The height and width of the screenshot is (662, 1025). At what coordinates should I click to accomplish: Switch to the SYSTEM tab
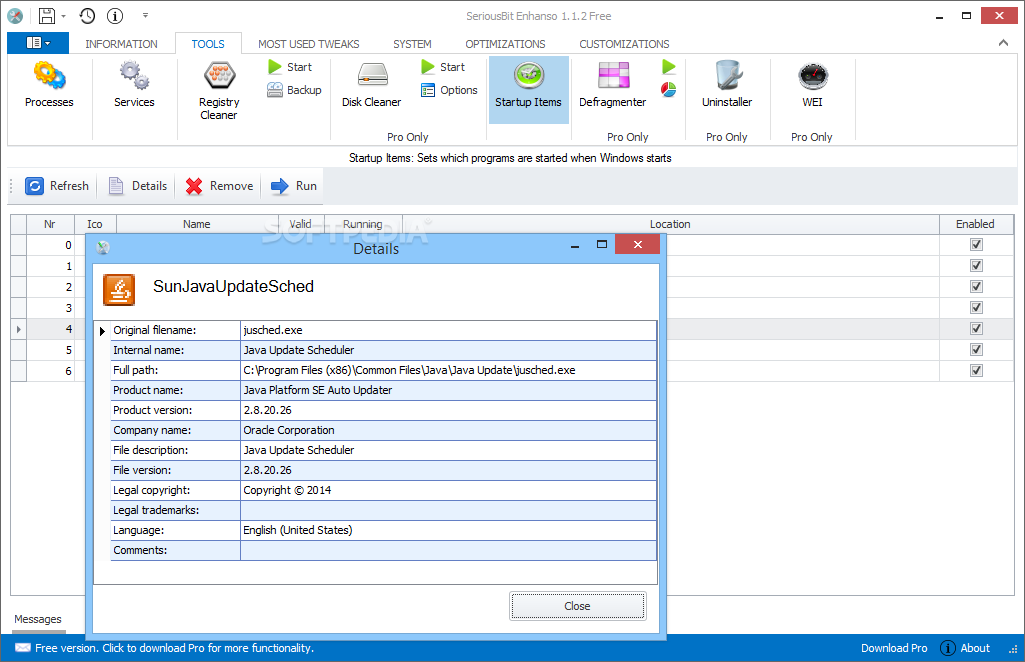coord(412,44)
